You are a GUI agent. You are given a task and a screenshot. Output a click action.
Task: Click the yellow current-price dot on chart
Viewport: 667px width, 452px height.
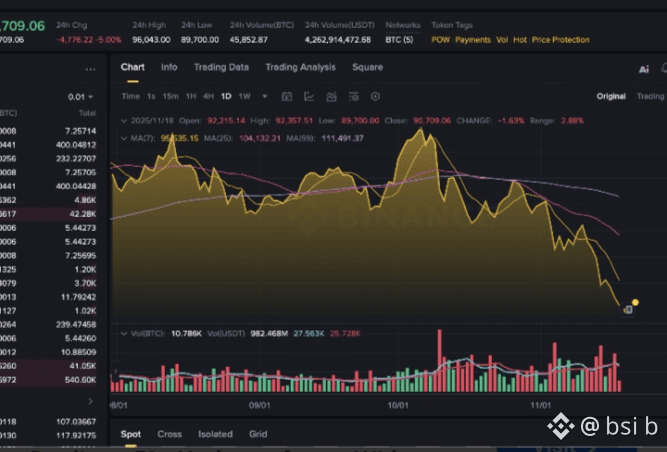coord(635,302)
